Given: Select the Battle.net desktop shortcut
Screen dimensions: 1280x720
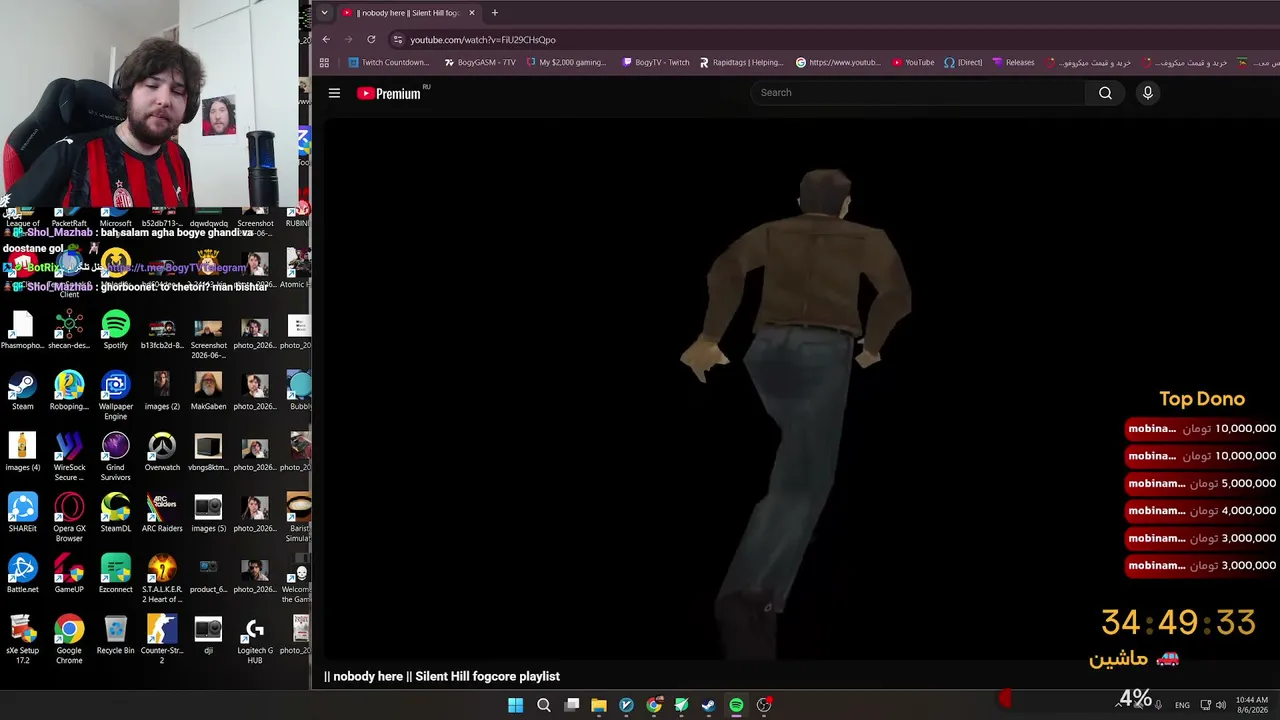Looking at the screenshot, I should point(22,575).
